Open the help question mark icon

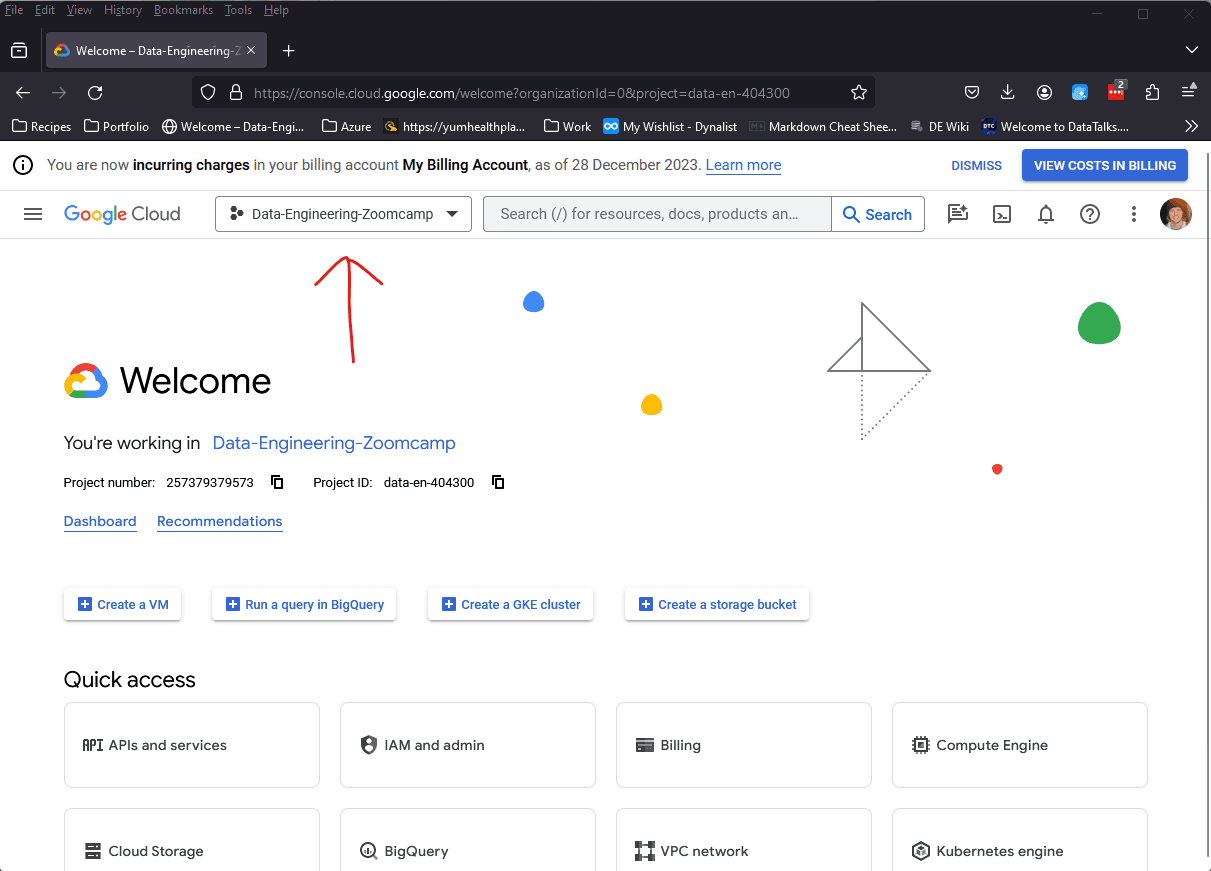1090,214
